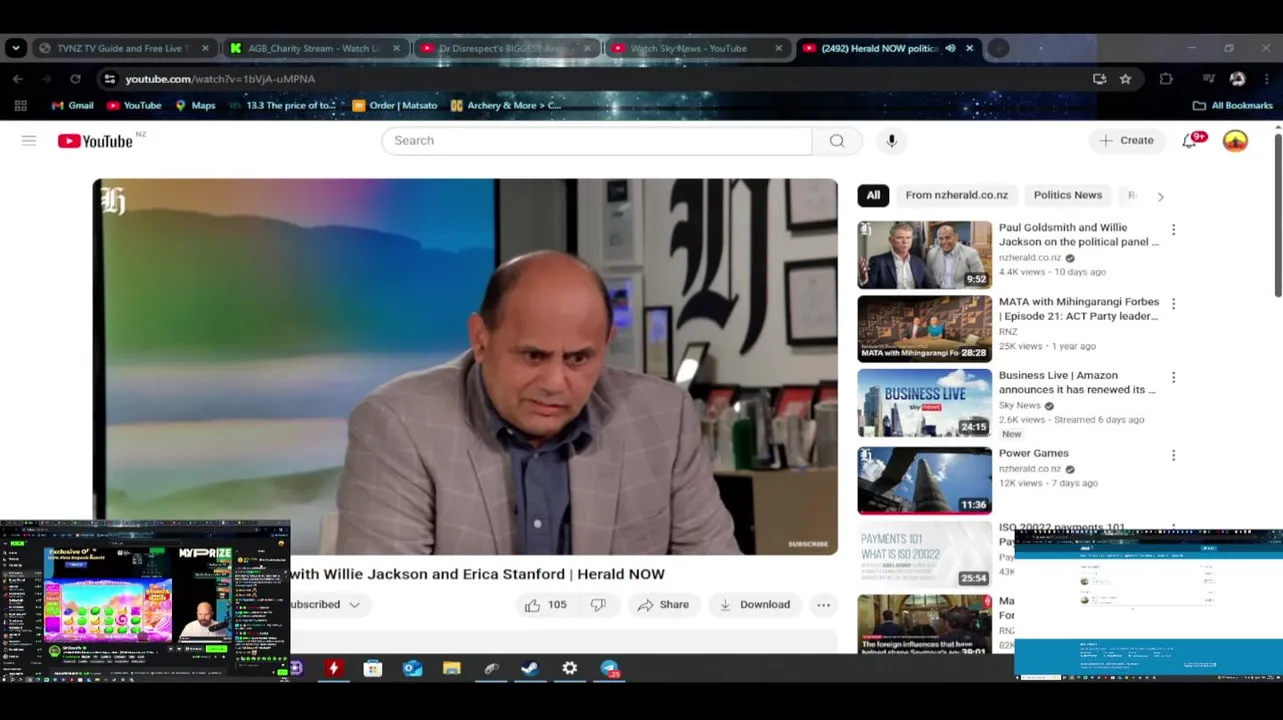The width and height of the screenshot is (1283, 720).
Task: Dislike the video with thumbs down
Action: (598, 605)
